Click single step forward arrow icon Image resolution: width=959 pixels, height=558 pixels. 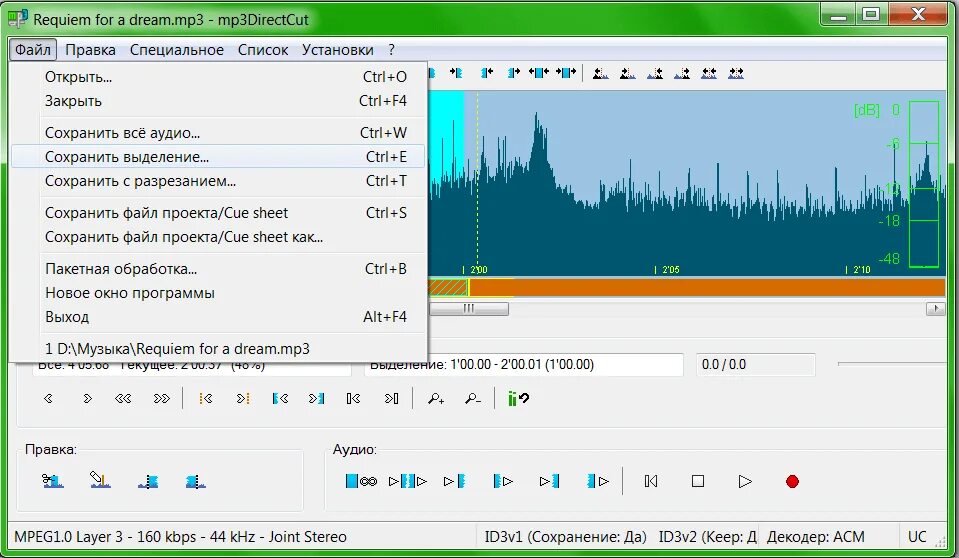(x=87, y=398)
